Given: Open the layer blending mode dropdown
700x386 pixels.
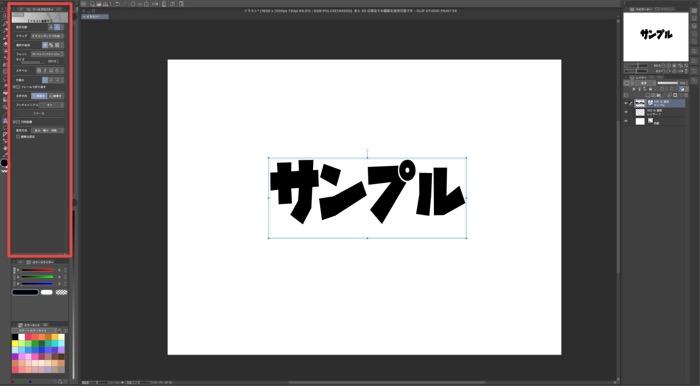Looking at the screenshot, I should (644, 83).
